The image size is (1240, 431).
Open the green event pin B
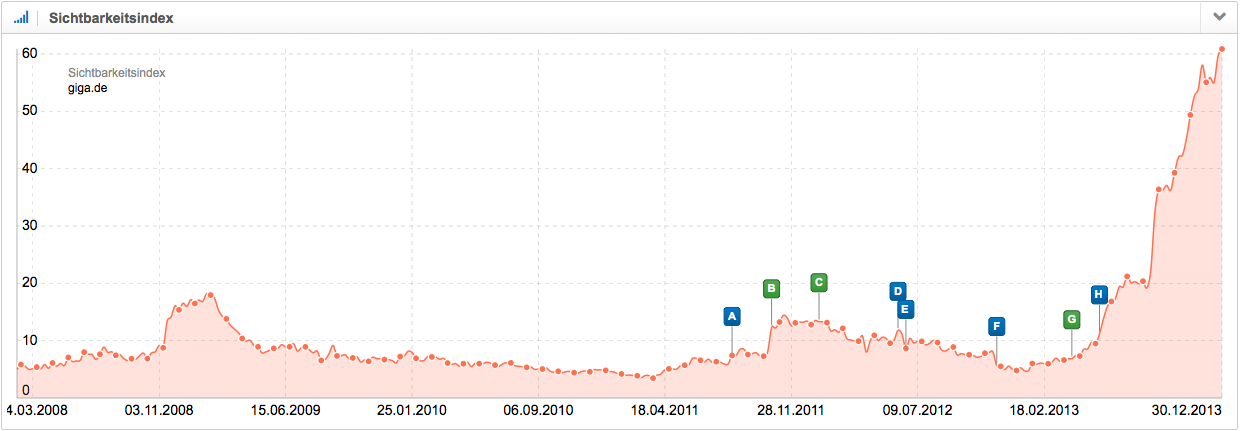click(x=771, y=289)
